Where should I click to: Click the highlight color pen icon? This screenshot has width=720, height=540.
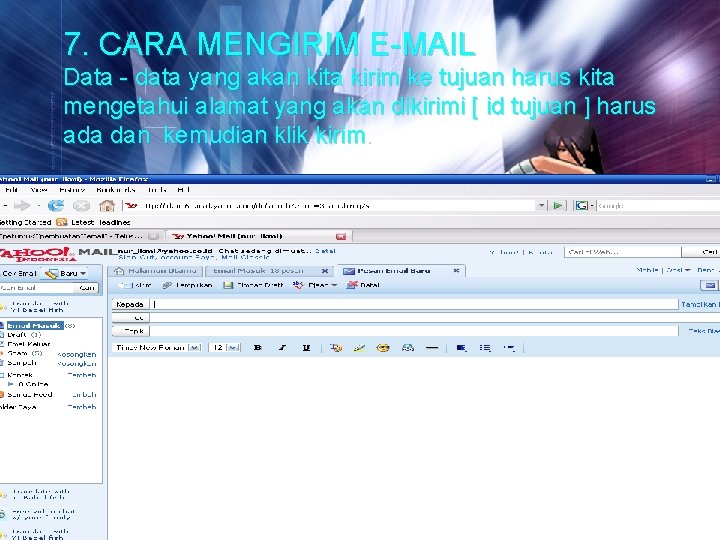[360, 348]
